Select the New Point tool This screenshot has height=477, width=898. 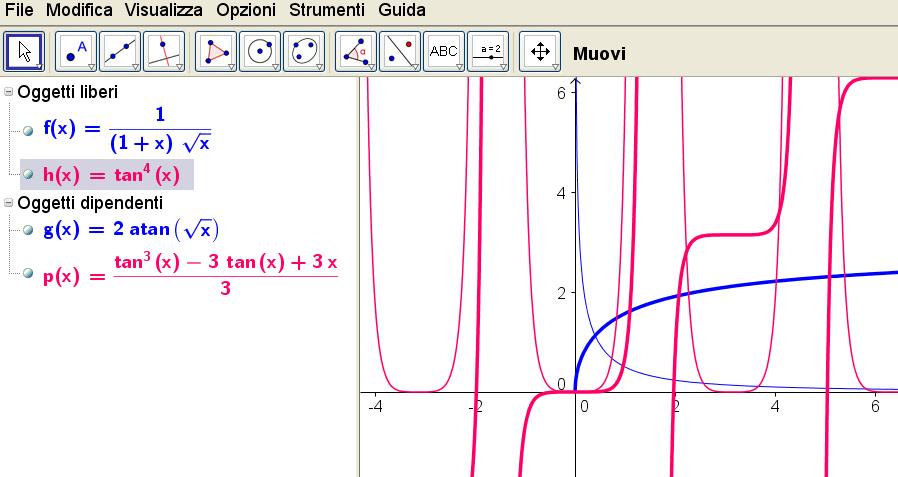click(76, 52)
